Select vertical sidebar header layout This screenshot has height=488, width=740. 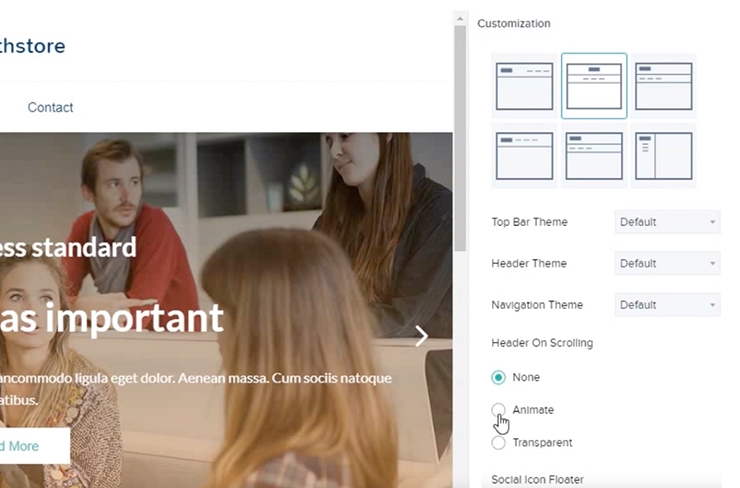(664, 156)
